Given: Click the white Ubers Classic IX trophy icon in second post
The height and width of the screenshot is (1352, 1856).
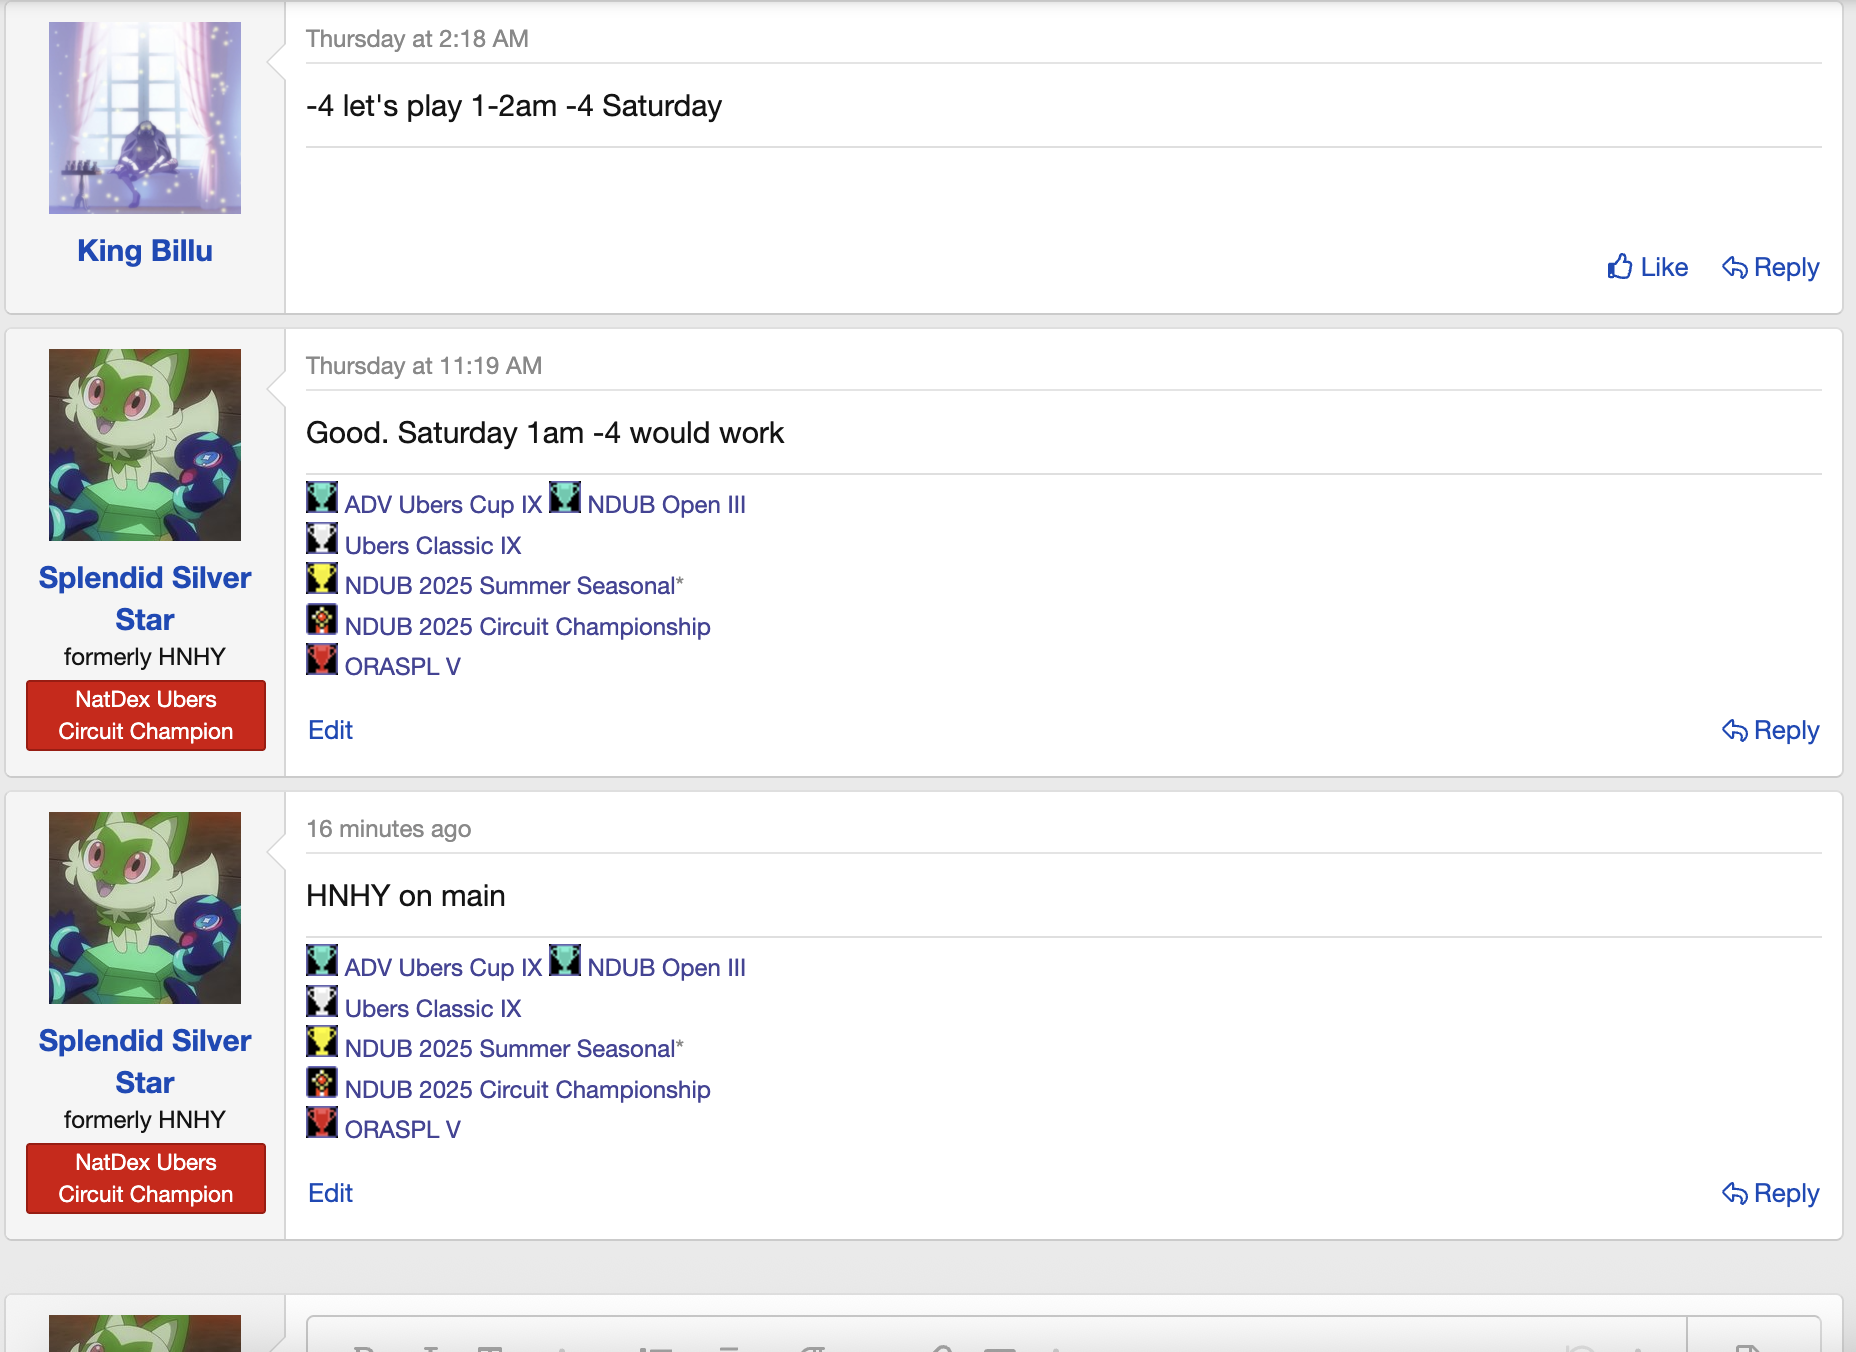Looking at the screenshot, I should click(322, 539).
